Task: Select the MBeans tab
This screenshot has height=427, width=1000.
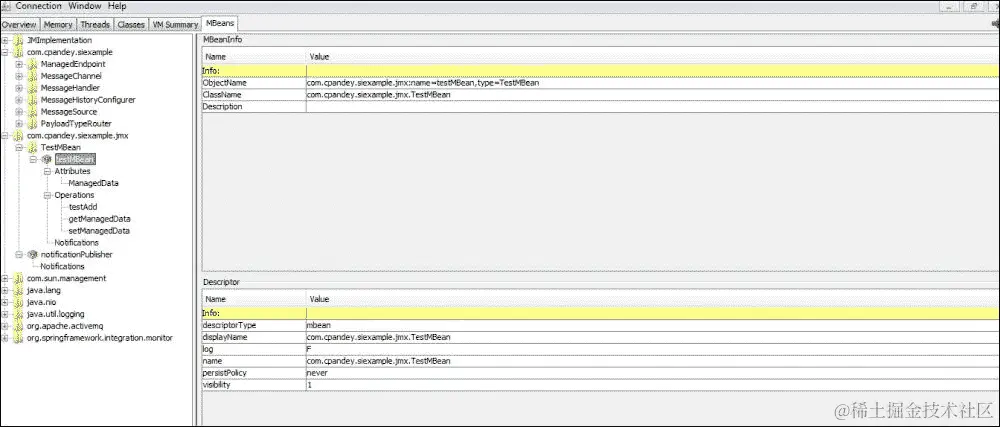Action: 220,23
